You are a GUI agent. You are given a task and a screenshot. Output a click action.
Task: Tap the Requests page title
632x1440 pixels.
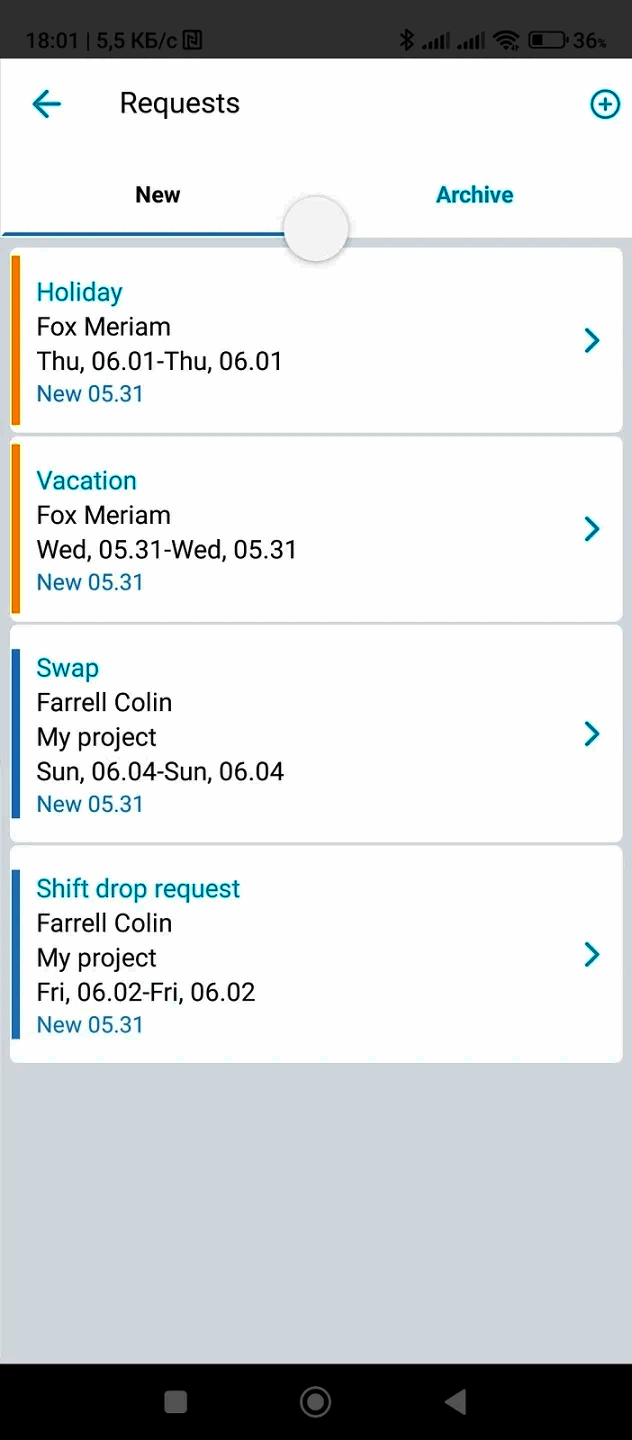pyautogui.click(x=180, y=104)
